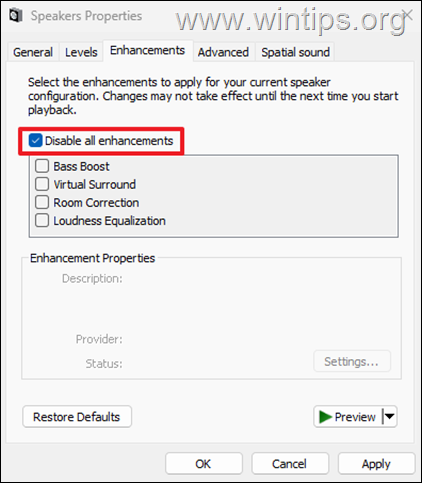422x483 pixels.
Task: Click the green play arrow on Preview
Action: (325, 417)
